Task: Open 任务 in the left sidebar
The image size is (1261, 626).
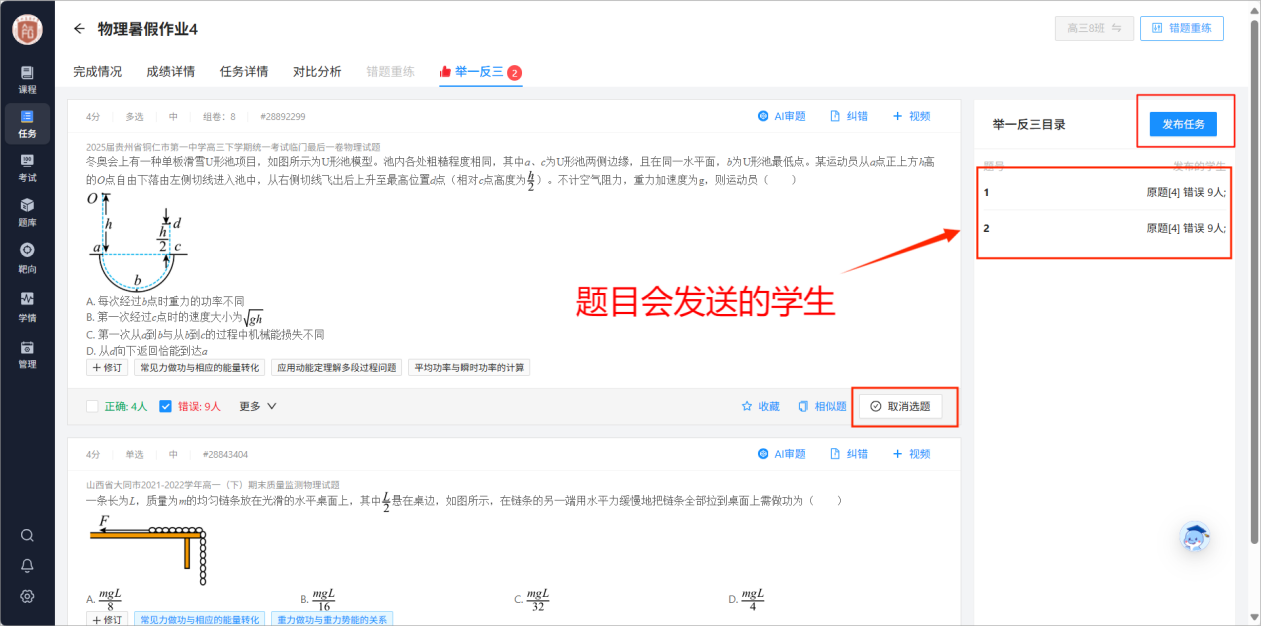Action: pos(27,123)
